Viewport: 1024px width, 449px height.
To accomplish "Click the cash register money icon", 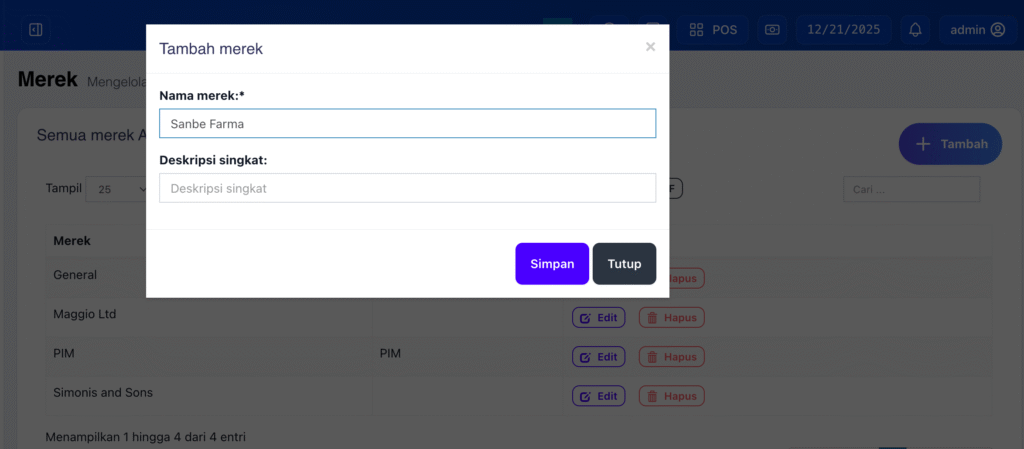I will pyautogui.click(x=772, y=30).
